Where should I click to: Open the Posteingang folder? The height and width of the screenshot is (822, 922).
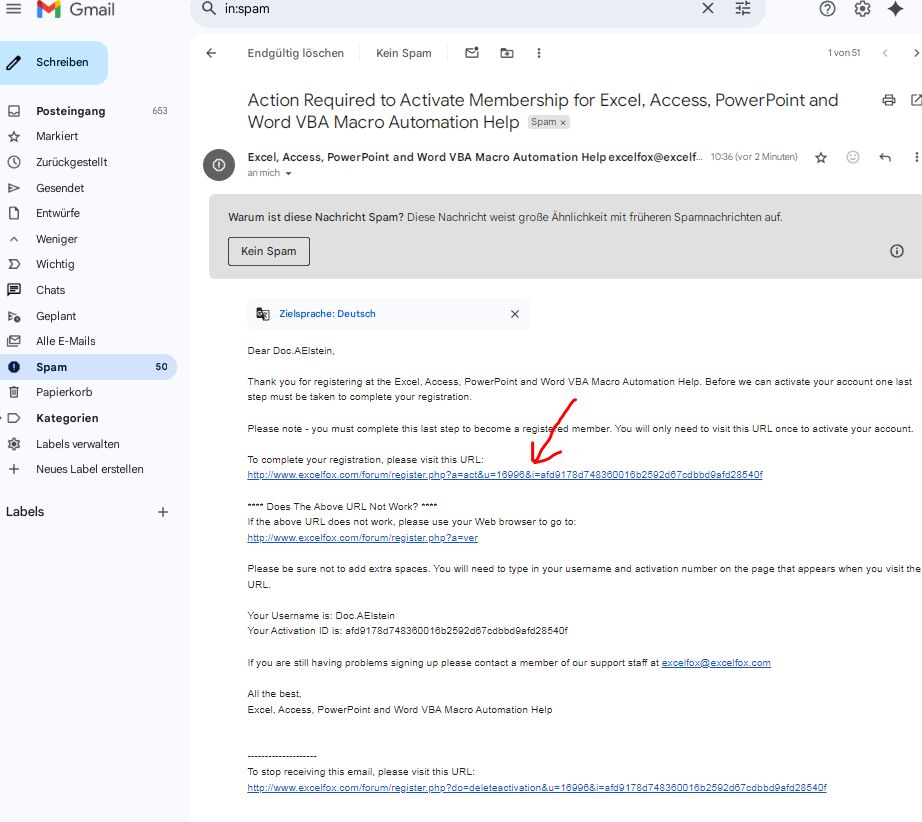71,111
